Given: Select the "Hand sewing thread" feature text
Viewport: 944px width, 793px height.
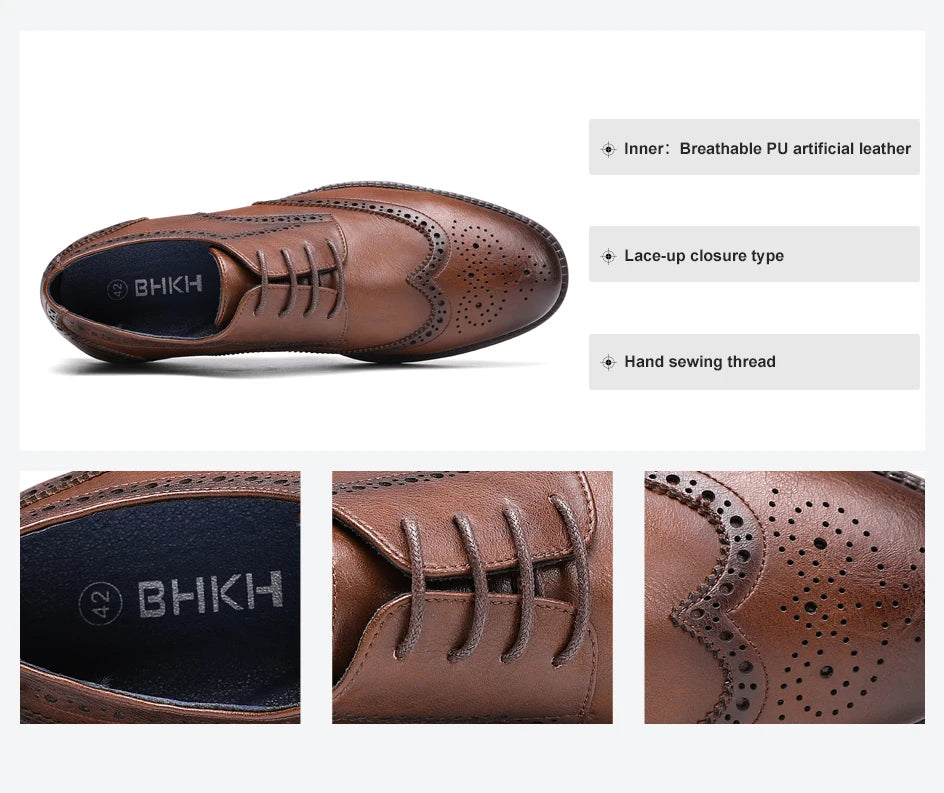Looking at the screenshot, I should click(x=700, y=362).
